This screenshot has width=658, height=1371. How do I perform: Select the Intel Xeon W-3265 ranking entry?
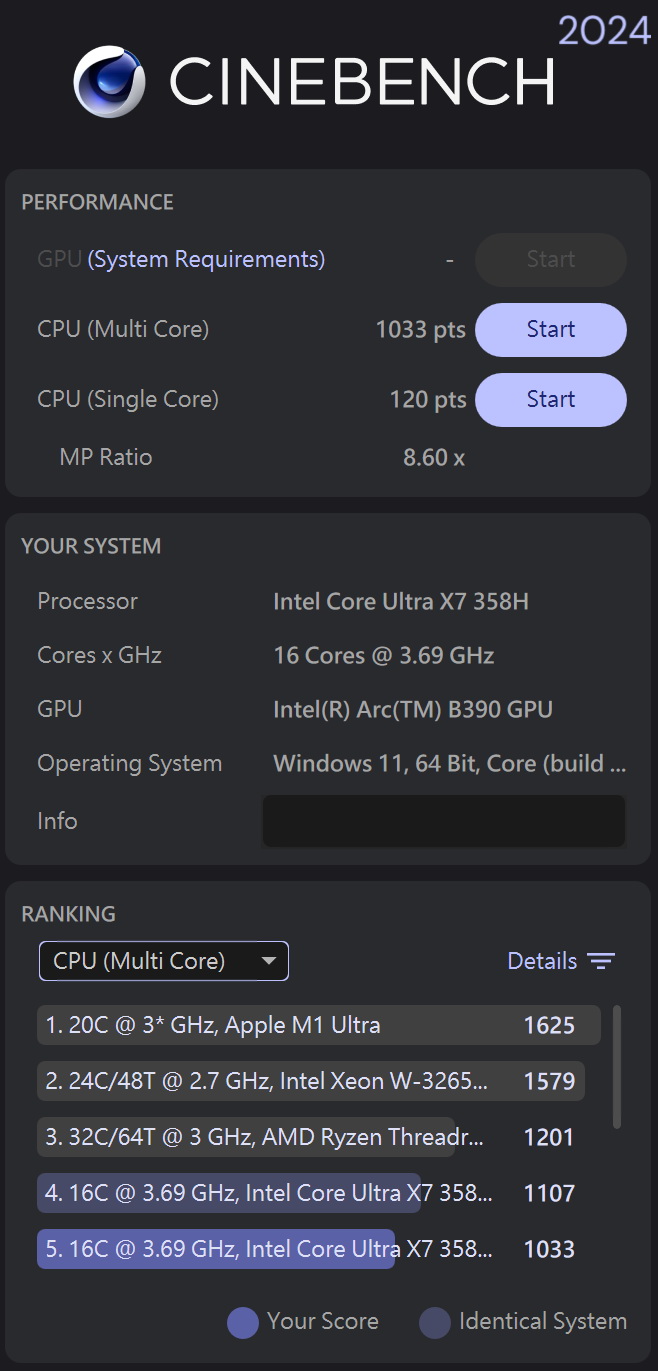click(310, 1081)
